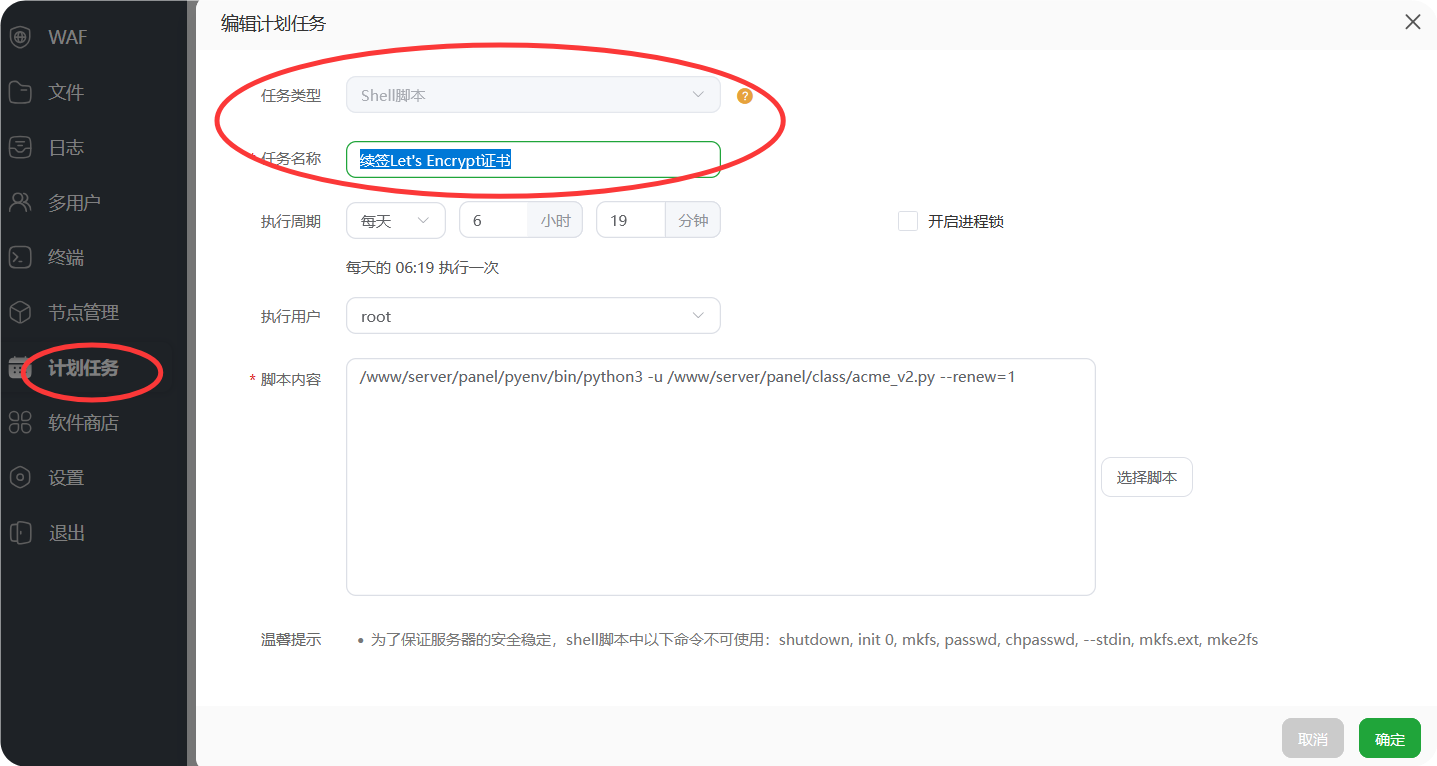Click the 文件 folder icon
Screen dimensions: 1437x766
click(20, 92)
